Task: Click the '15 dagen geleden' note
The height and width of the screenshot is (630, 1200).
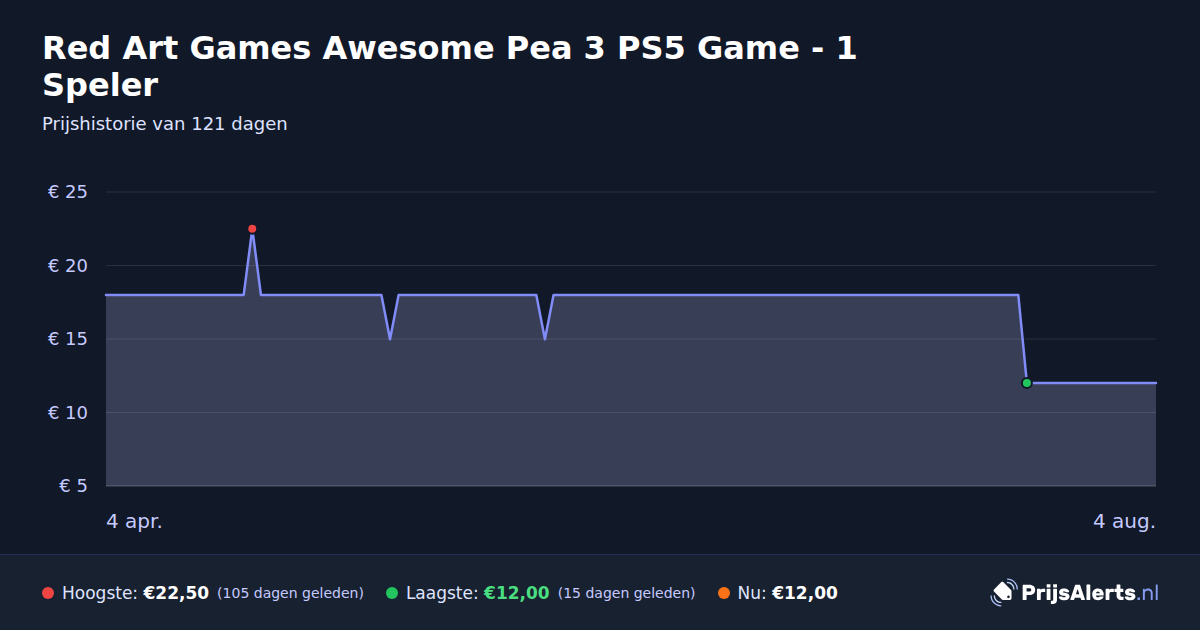Action: 626,593
